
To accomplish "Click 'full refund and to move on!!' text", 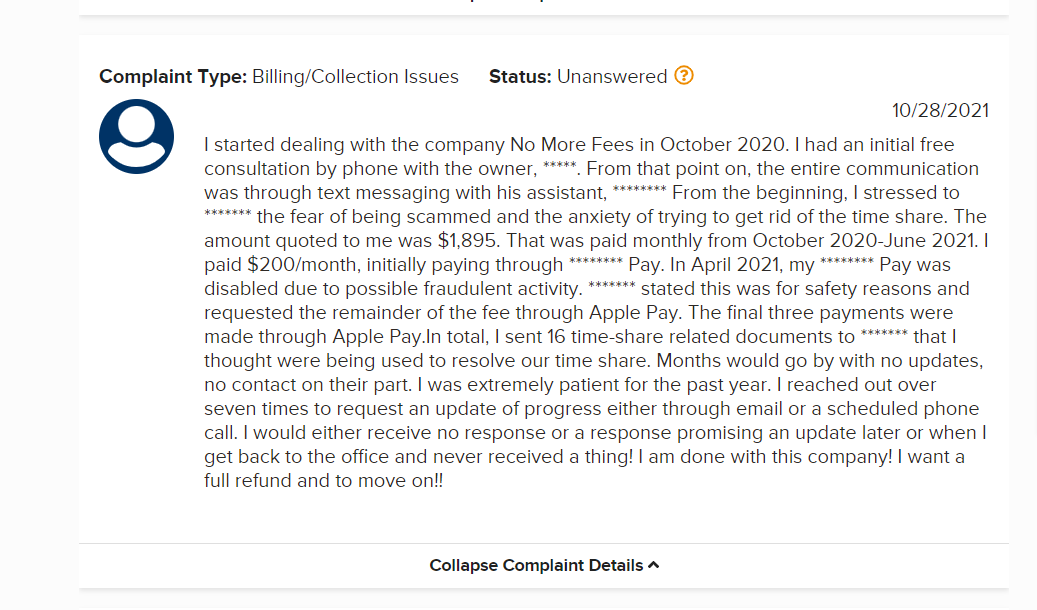I will tap(323, 481).
